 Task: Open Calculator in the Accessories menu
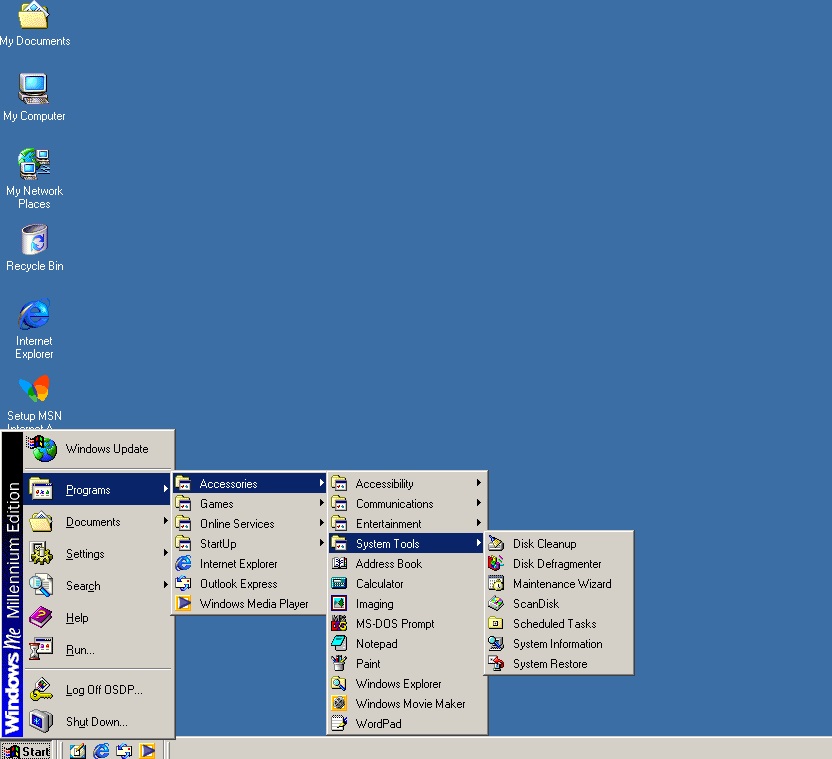(379, 584)
